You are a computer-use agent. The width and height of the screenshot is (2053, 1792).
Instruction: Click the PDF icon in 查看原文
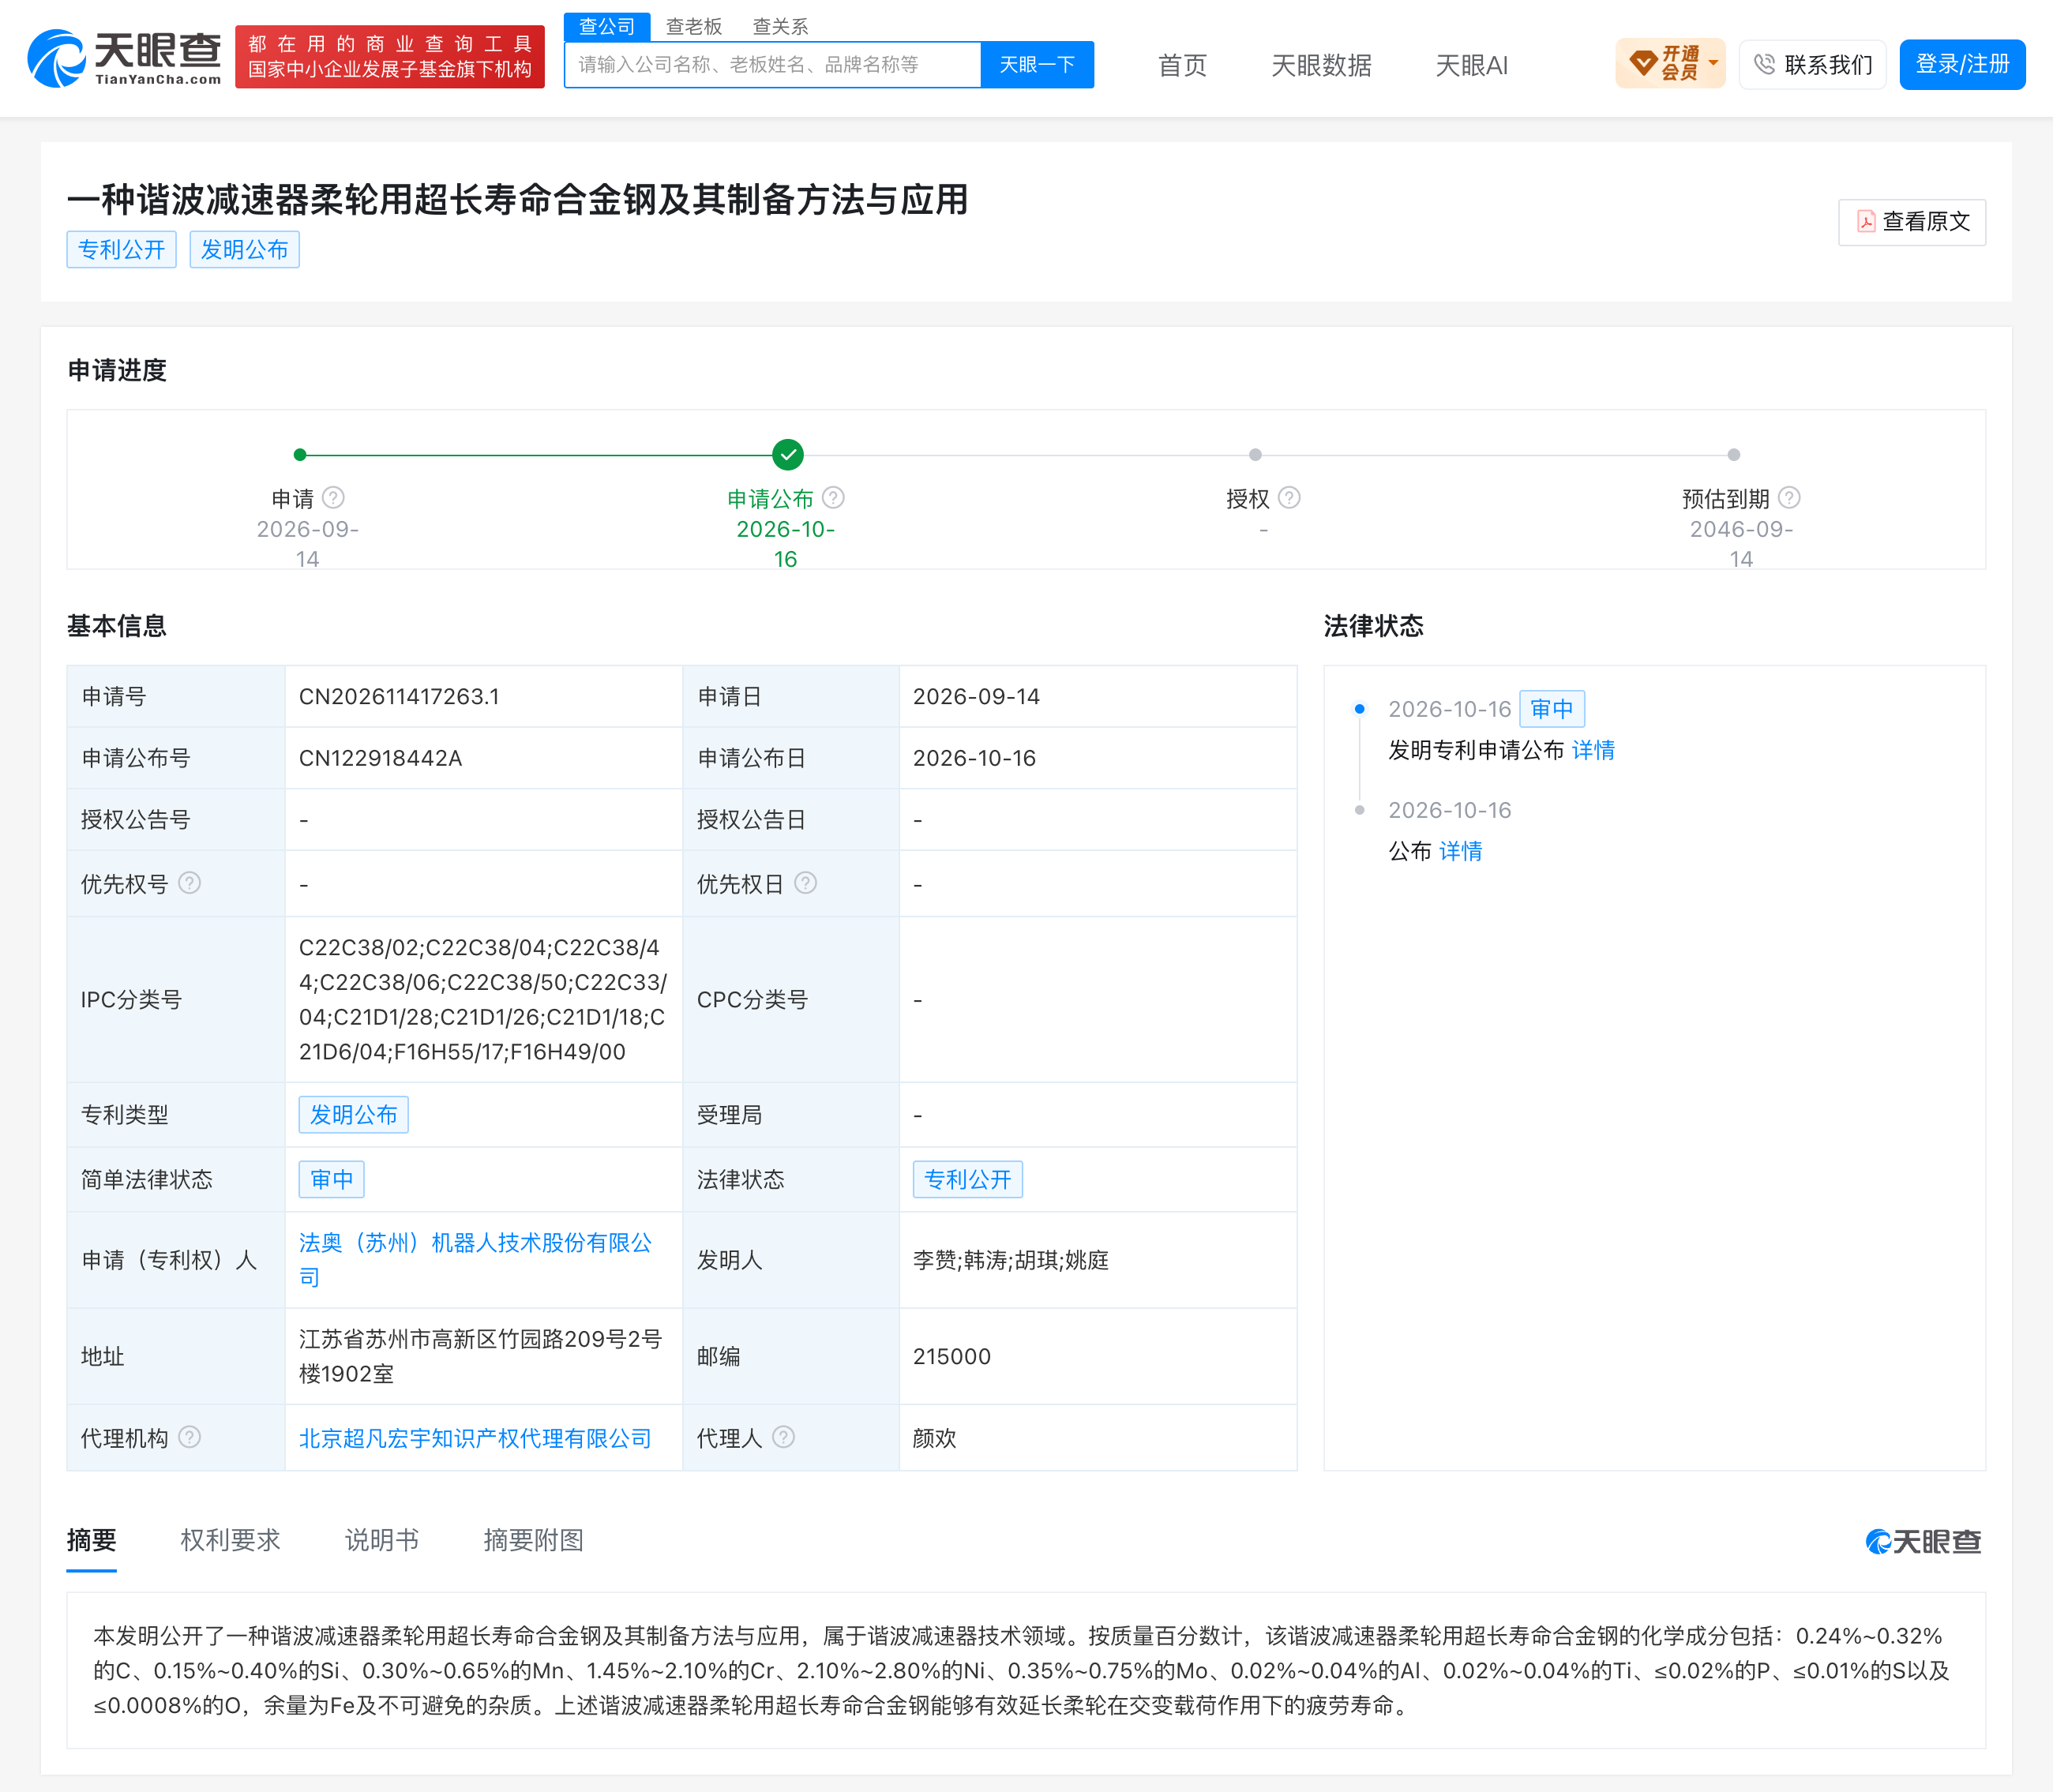(x=1866, y=222)
